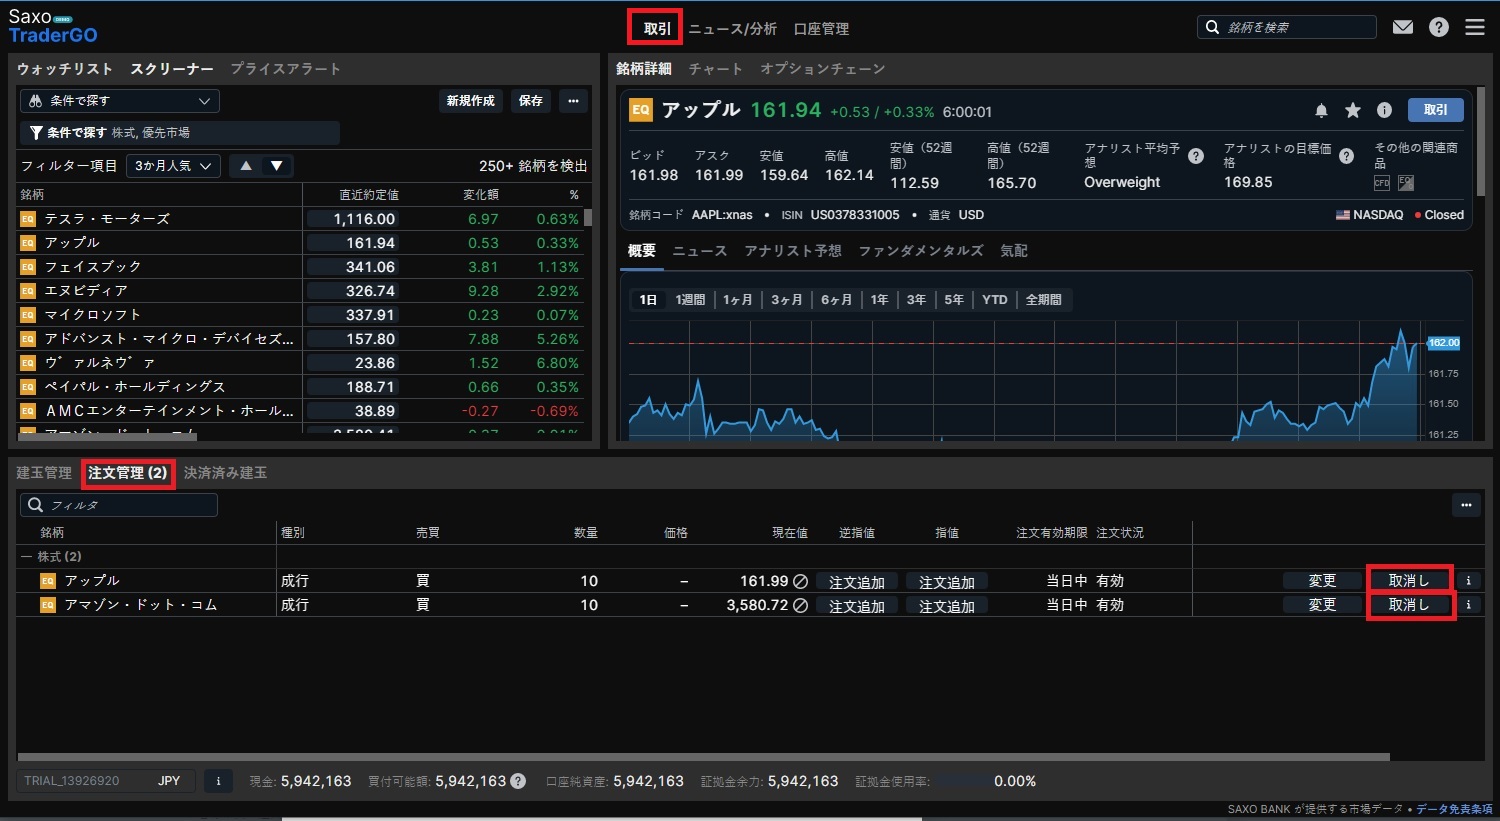Click 変更 for the Apple order
The image size is (1500, 821).
[1322, 581]
